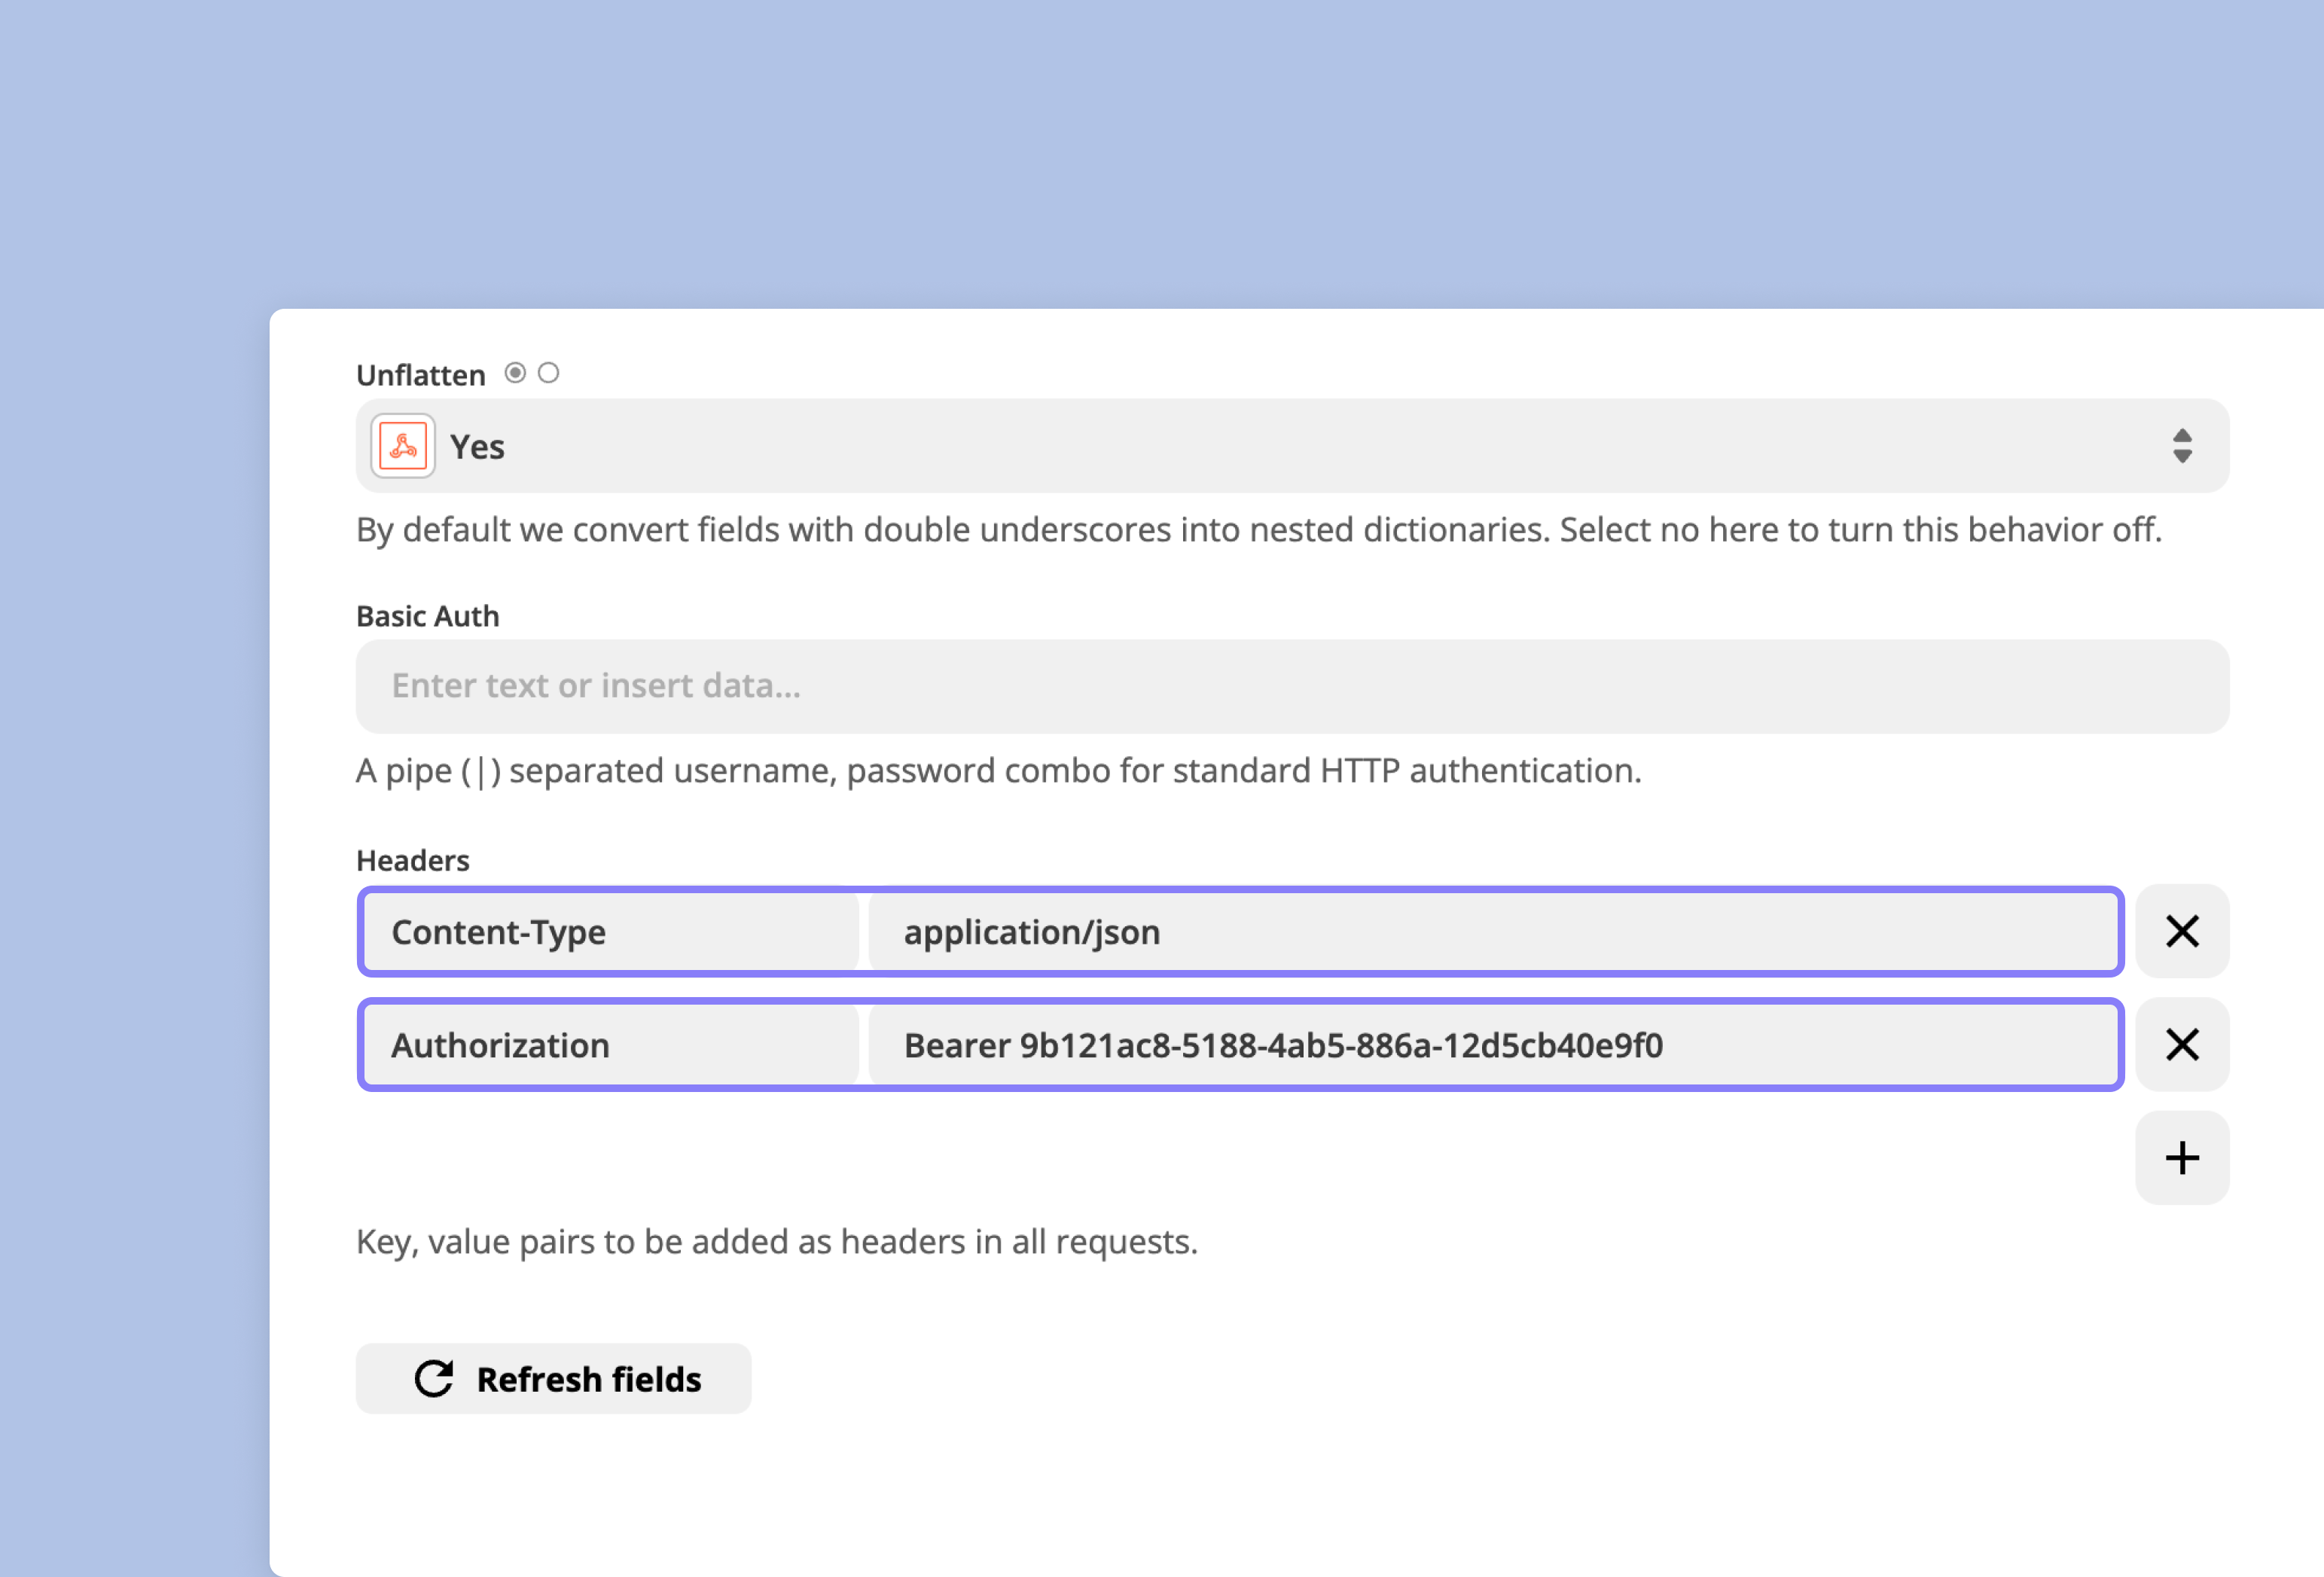This screenshot has width=2324, height=1577.
Task: Click the webhook icon in the Unflatten field
Action: pos(403,446)
